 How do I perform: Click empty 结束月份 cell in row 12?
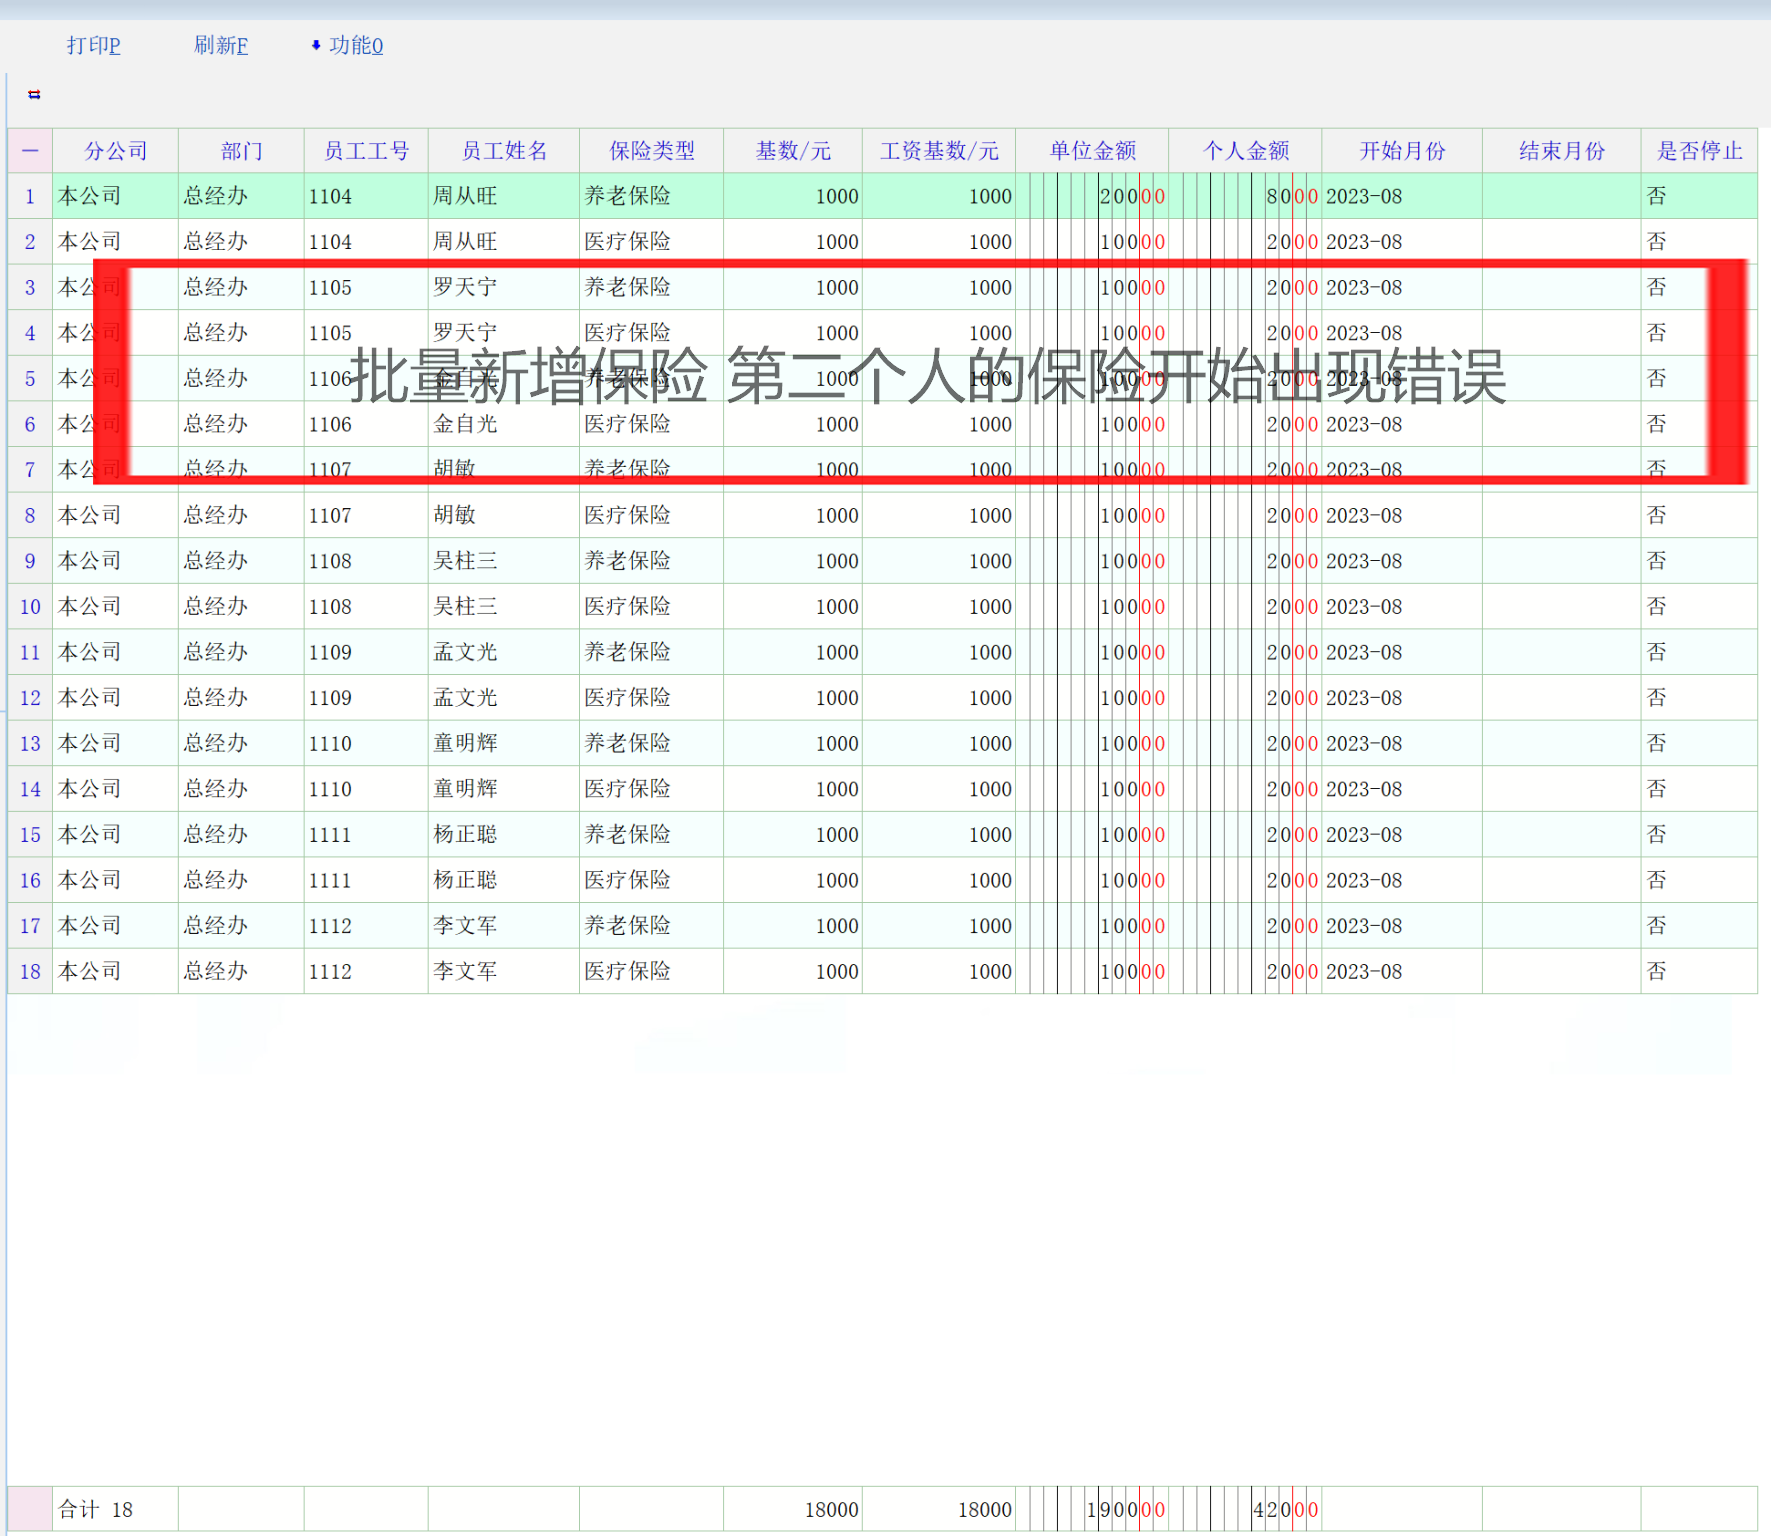click(x=1561, y=698)
